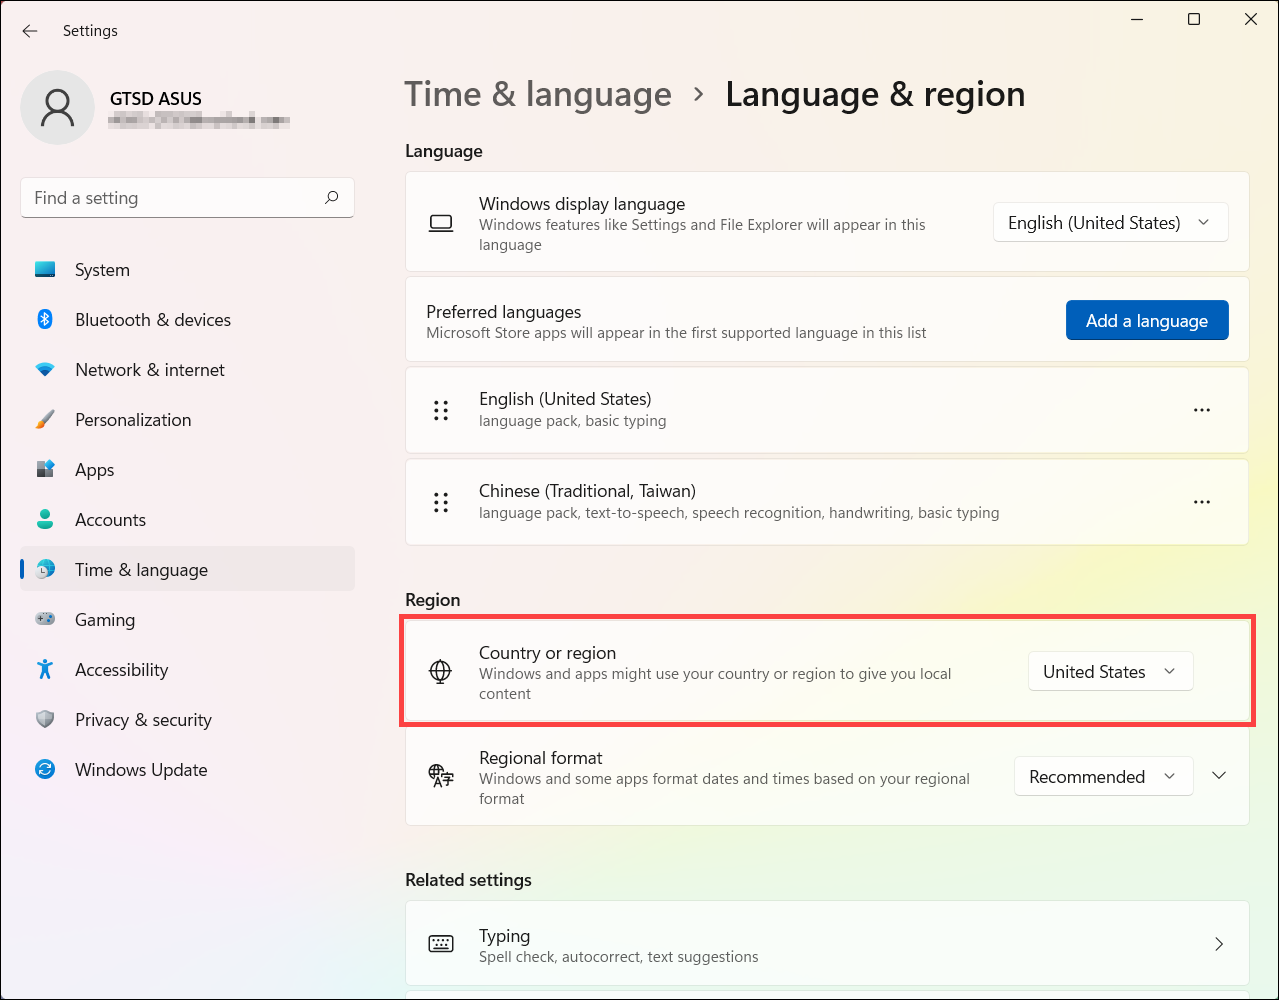Click the Accounts person icon
Image resolution: width=1279 pixels, height=1000 pixels.
45,520
